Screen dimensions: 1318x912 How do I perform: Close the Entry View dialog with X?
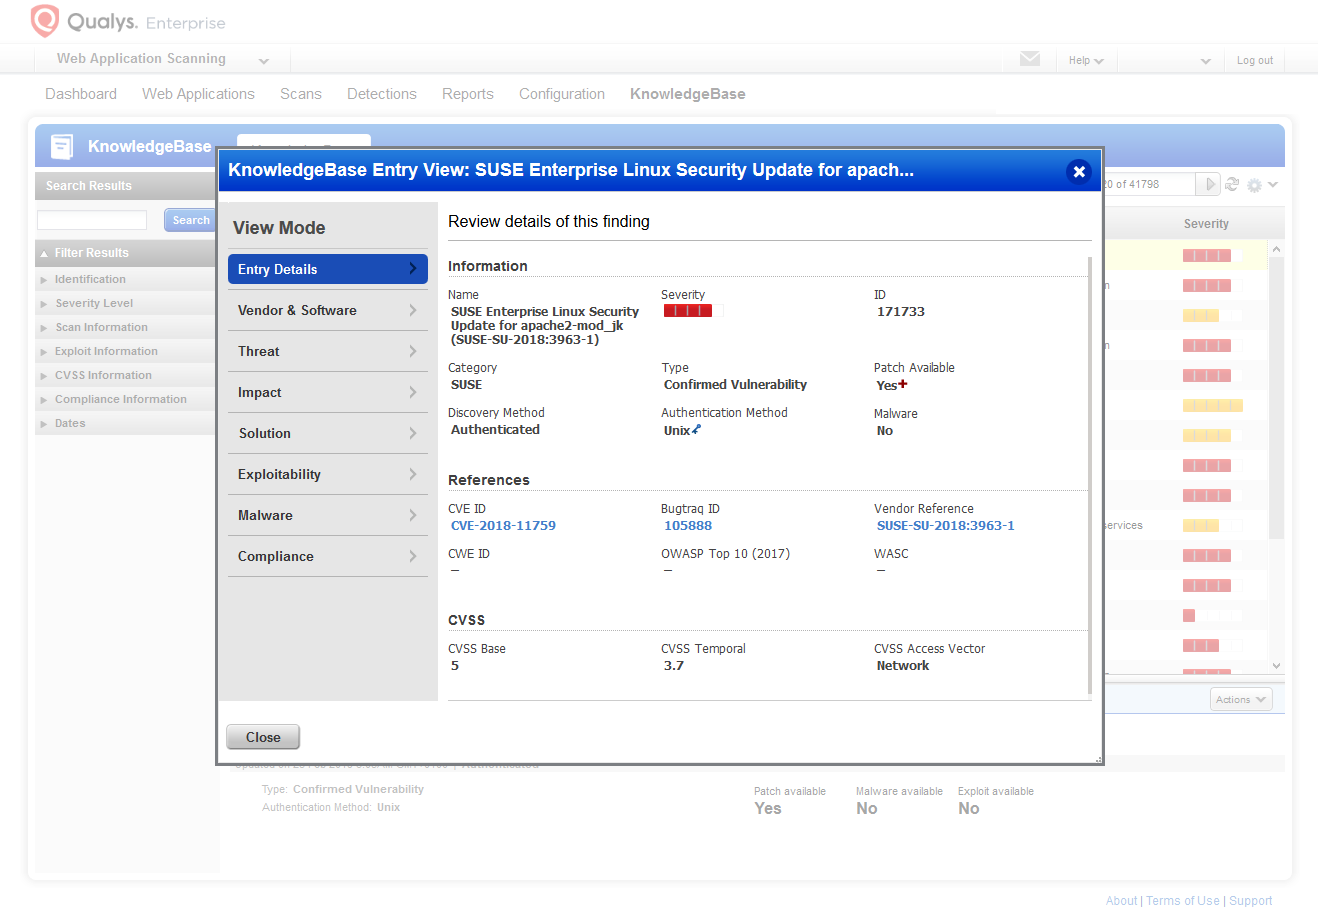[1079, 171]
